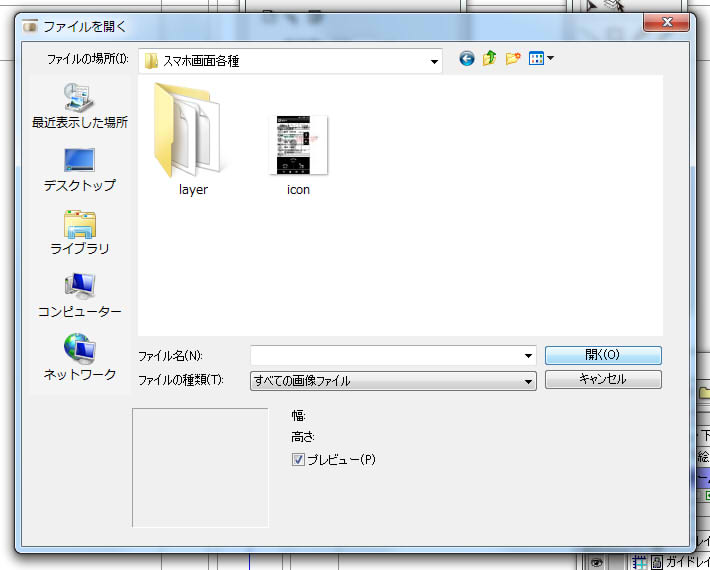Screen dimensions: 710x570
Task: Click the layer folder name text
Action: (x=193, y=190)
